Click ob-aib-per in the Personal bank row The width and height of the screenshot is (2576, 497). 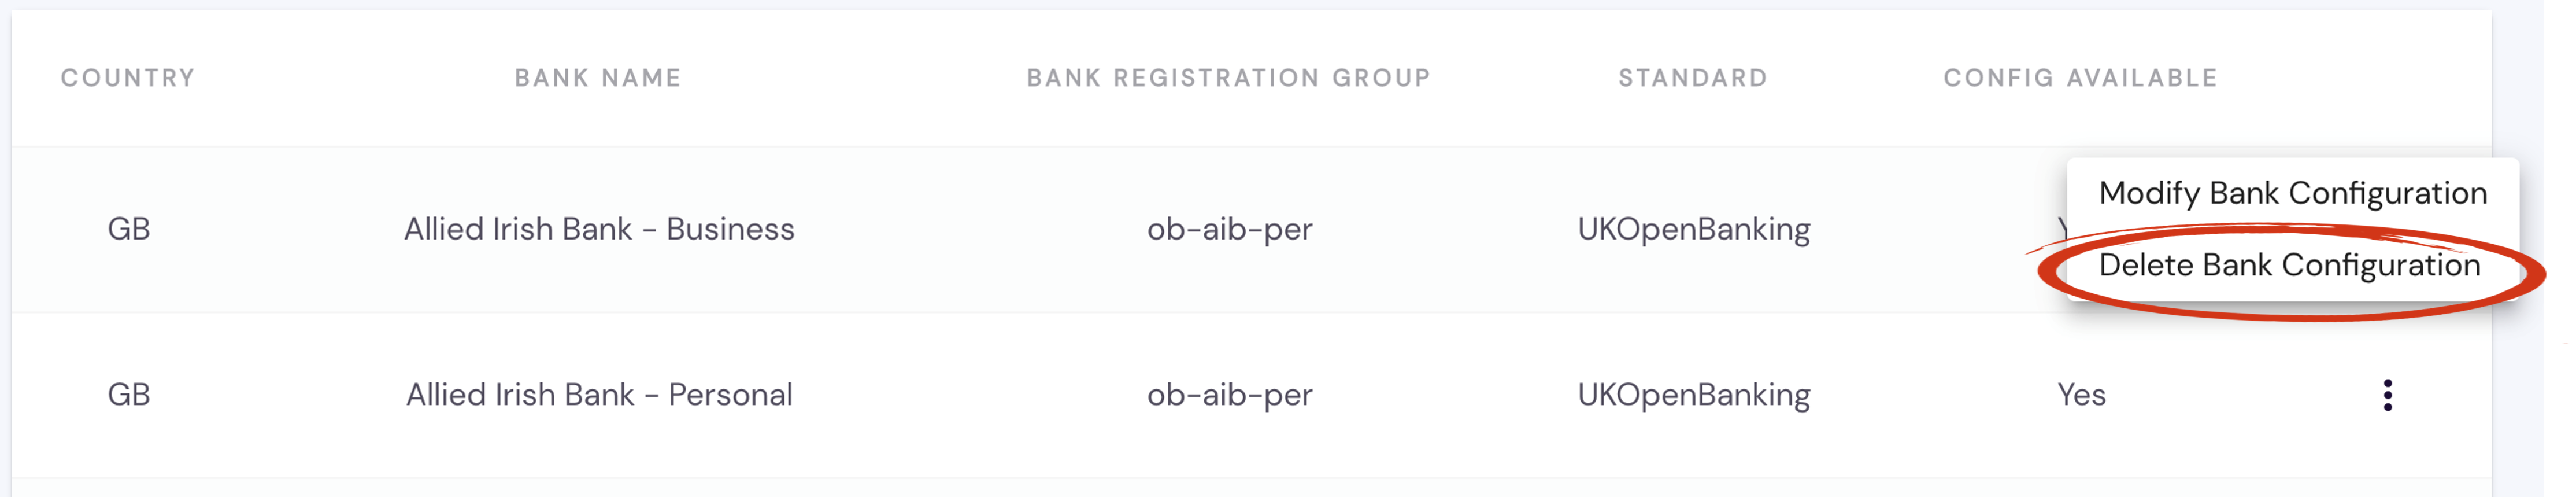tap(1229, 395)
